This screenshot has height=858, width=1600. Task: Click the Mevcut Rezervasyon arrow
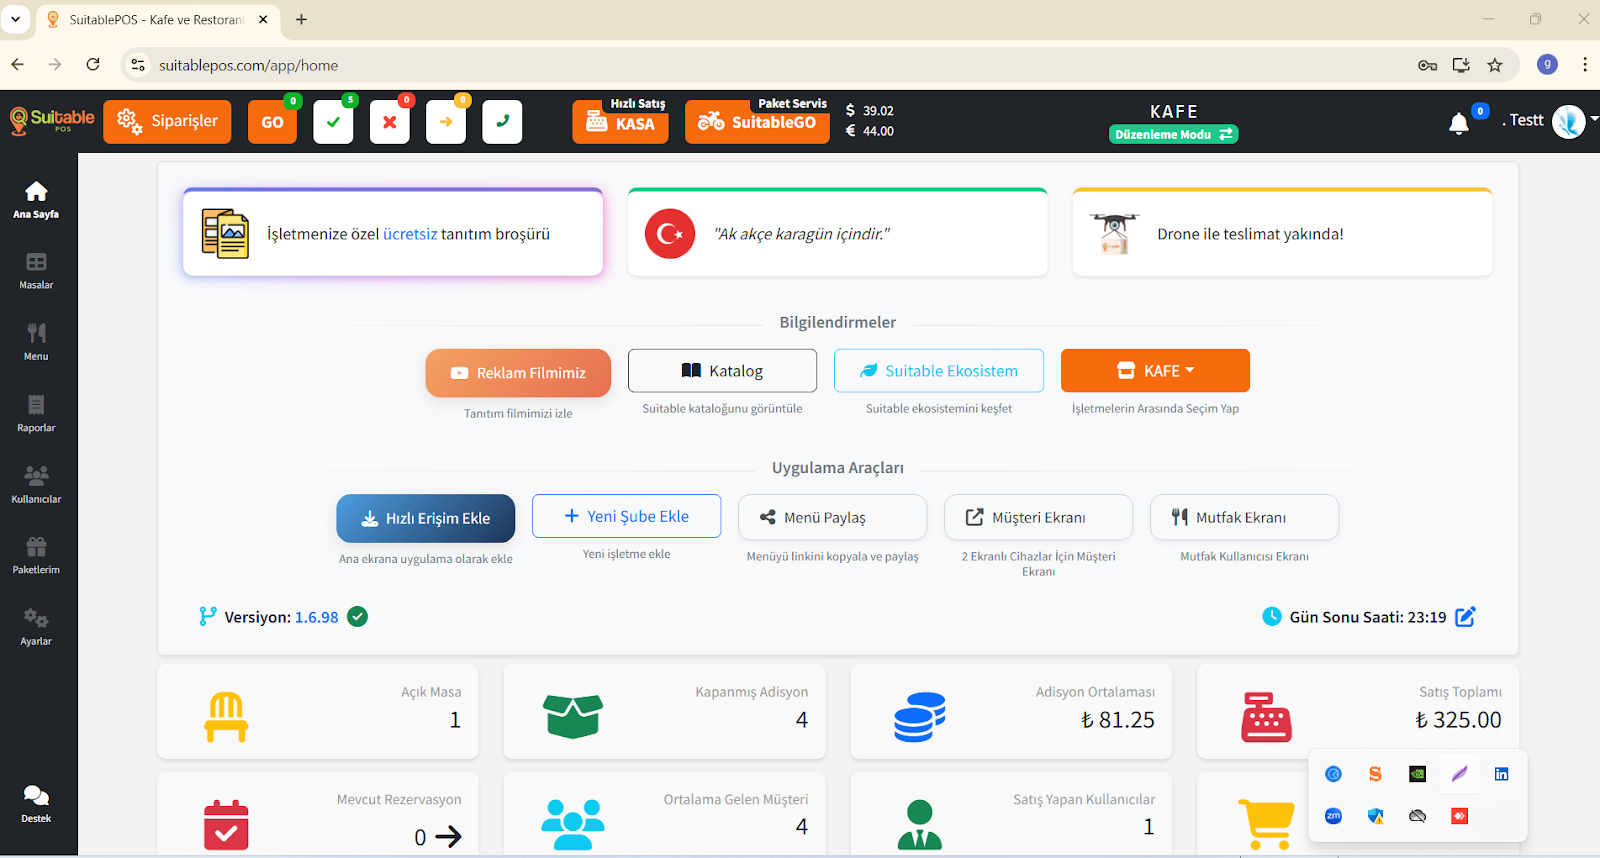[449, 837]
